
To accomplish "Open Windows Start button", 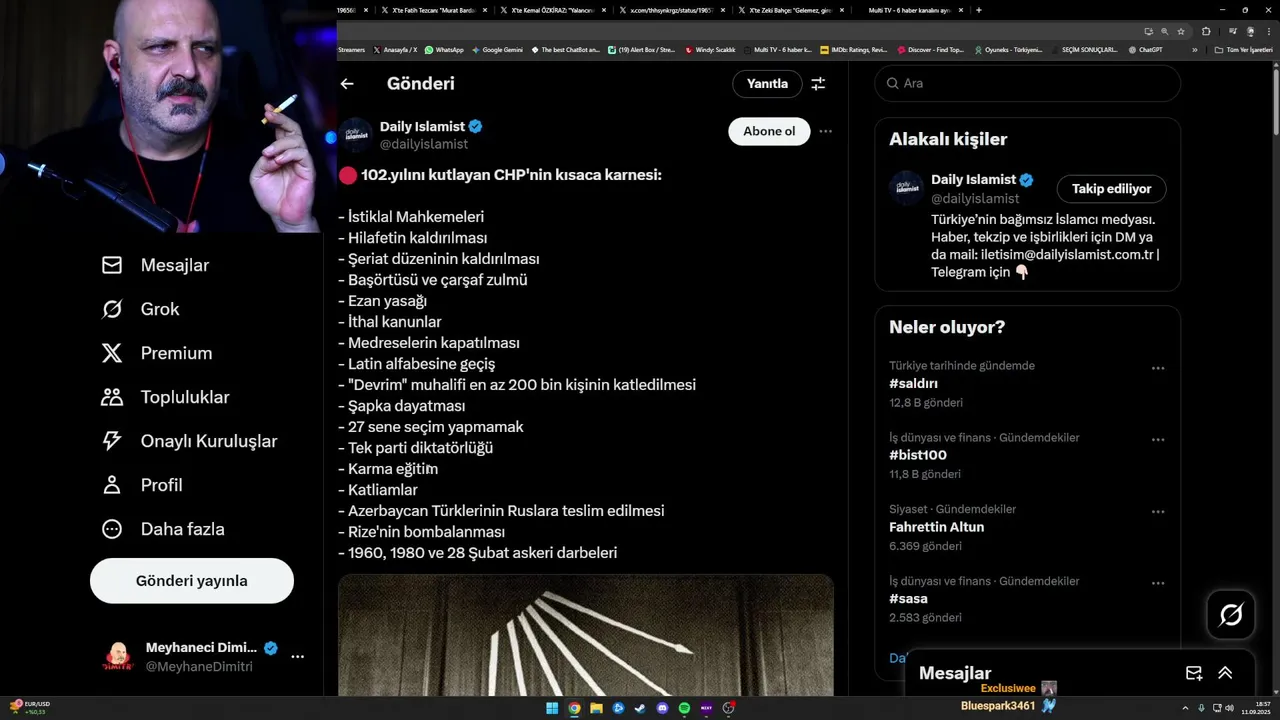I will [552, 708].
